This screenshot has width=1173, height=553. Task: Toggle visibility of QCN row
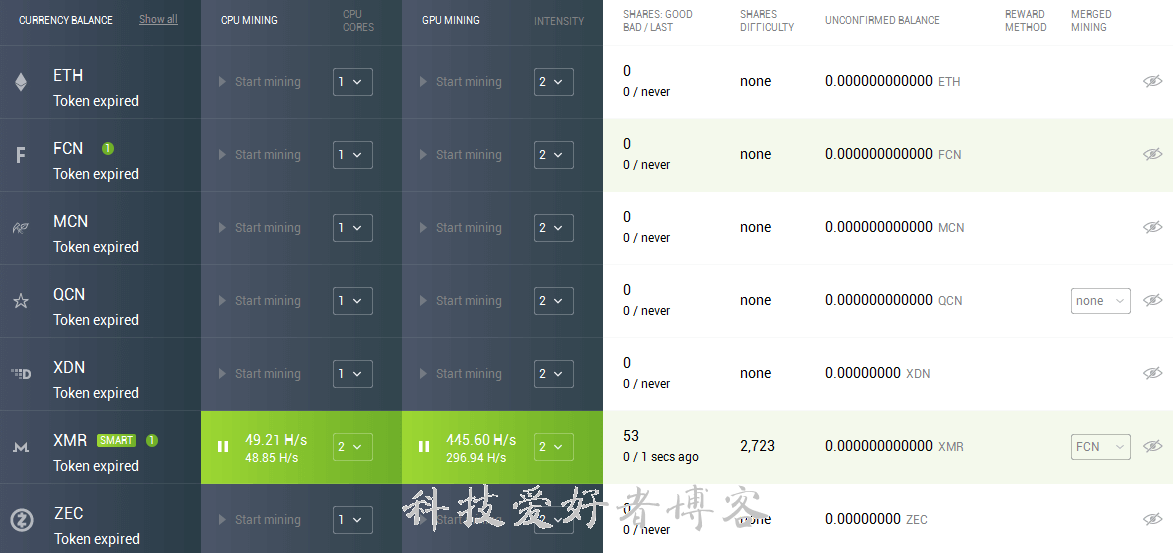[x=1153, y=300]
